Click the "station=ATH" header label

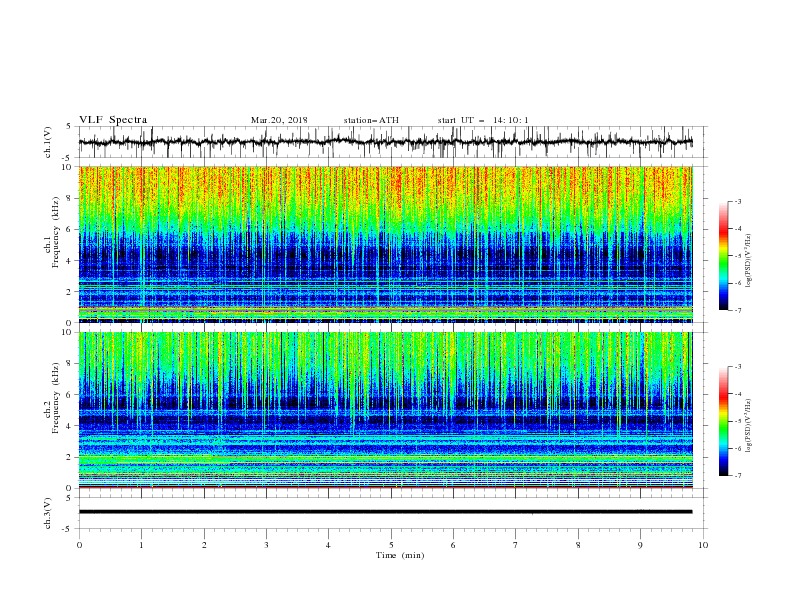(371, 120)
